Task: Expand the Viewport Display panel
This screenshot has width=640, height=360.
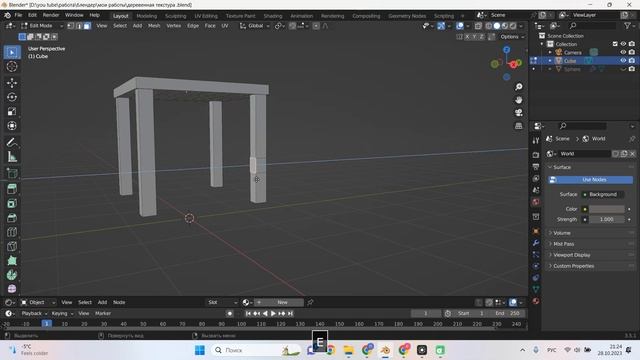Action: (571, 255)
